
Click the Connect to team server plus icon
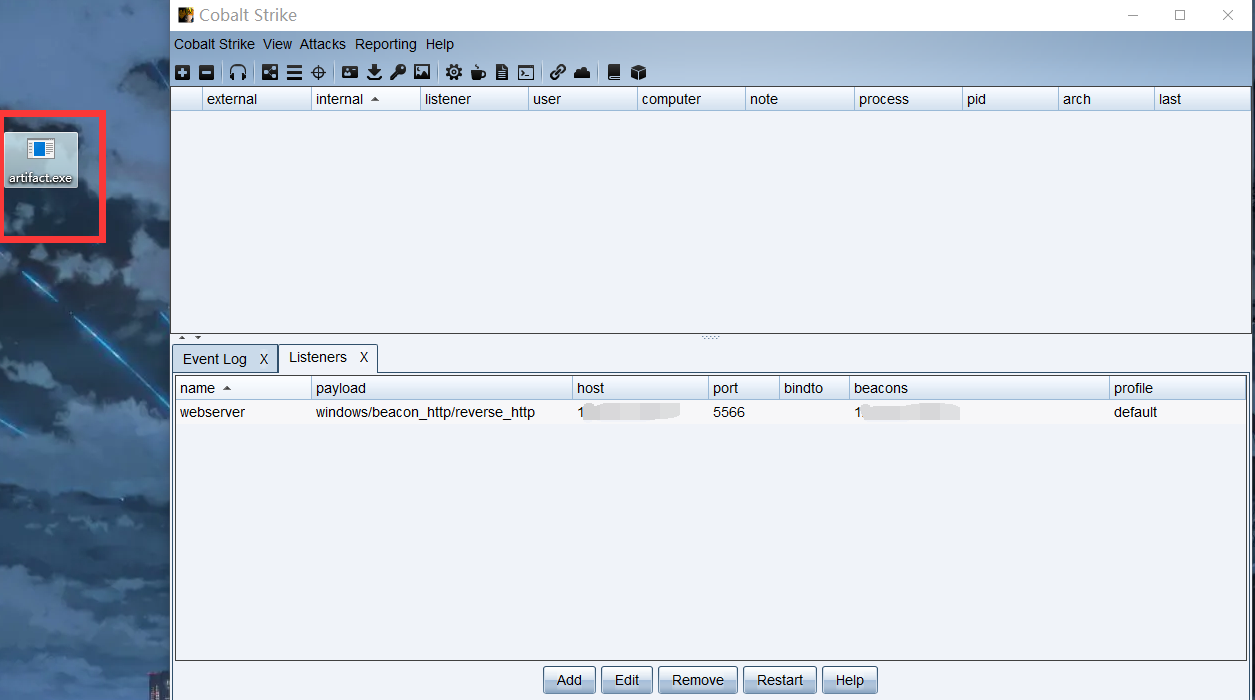(182, 73)
